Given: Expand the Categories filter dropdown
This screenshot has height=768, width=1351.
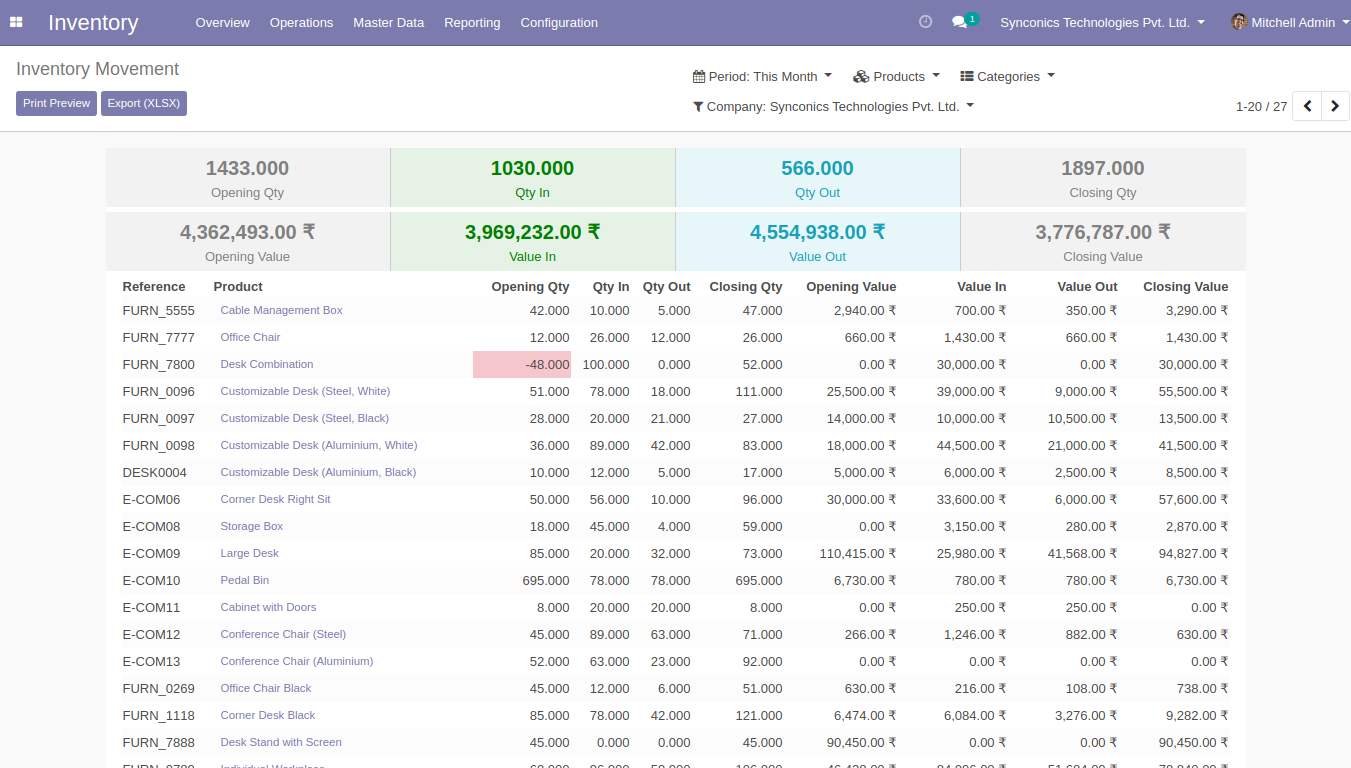Looking at the screenshot, I should (1007, 77).
